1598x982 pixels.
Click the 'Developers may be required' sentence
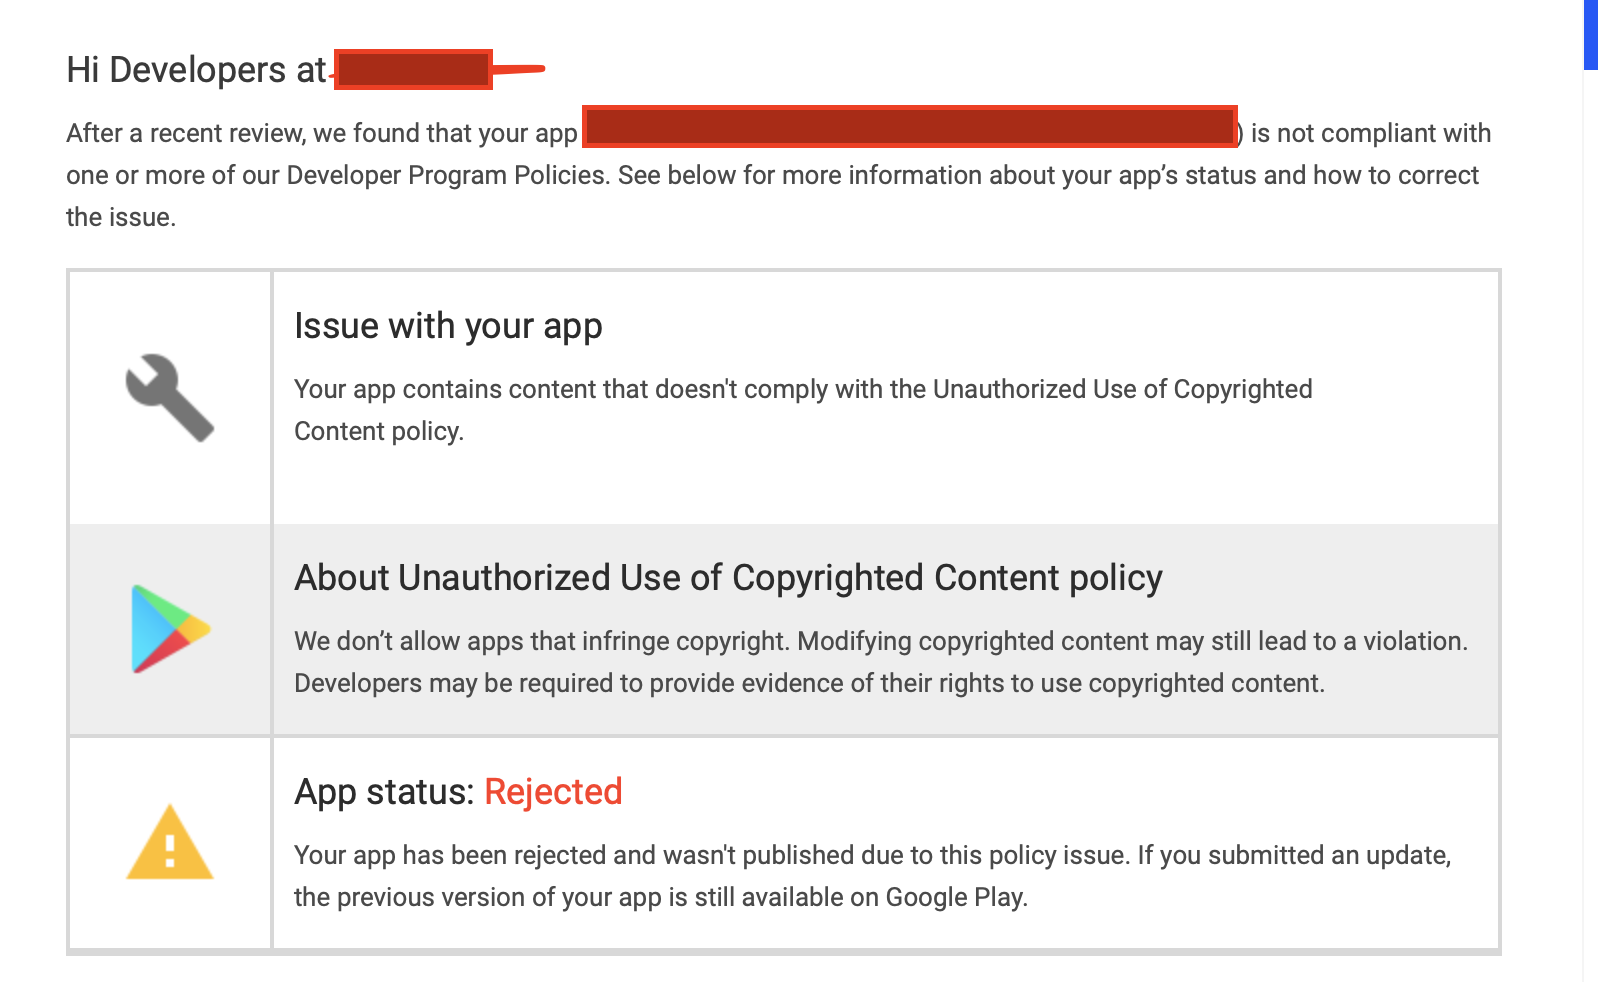(809, 683)
